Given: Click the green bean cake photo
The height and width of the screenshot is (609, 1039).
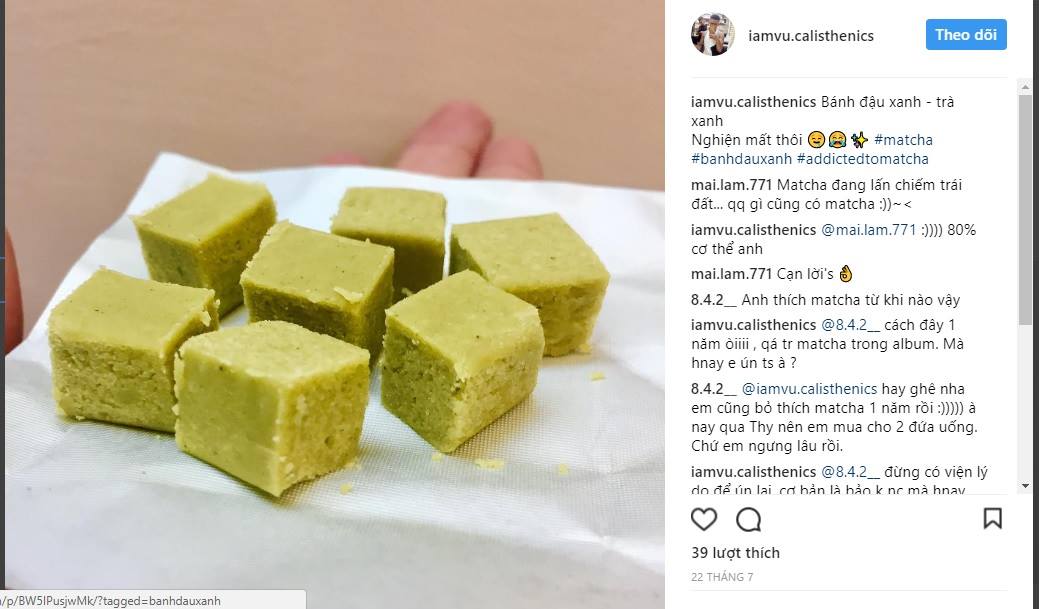Looking at the screenshot, I should click(335, 302).
